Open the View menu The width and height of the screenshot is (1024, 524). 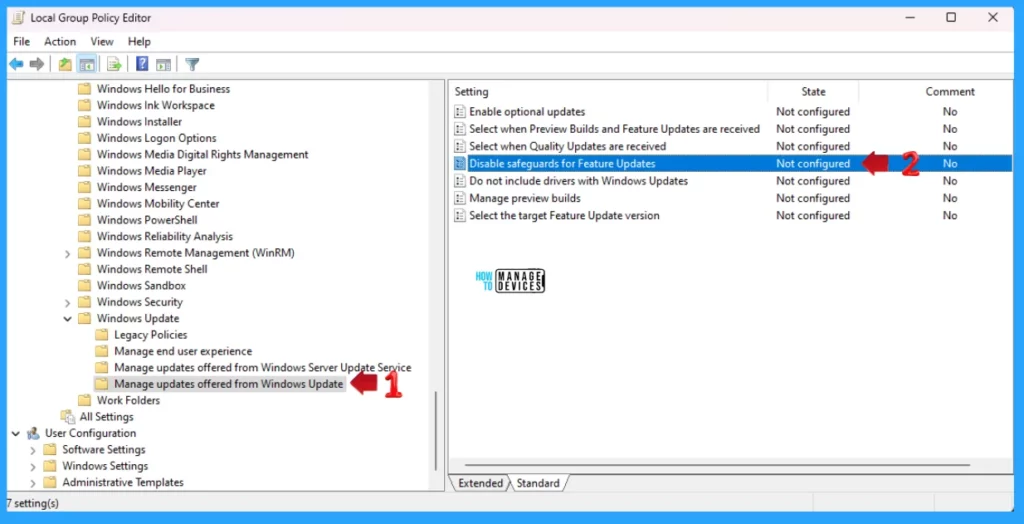pos(102,41)
